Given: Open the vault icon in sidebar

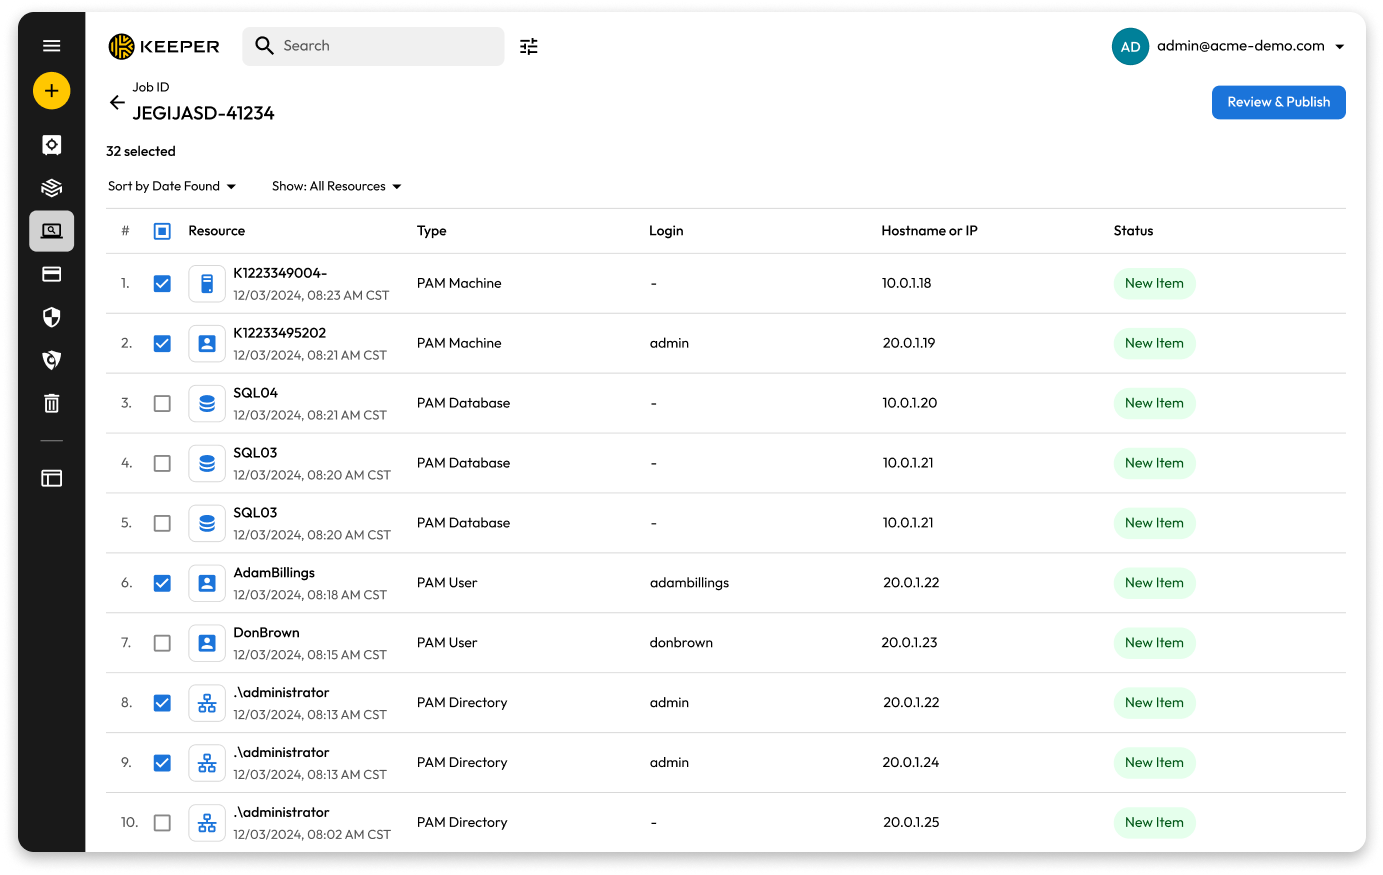Looking at the screenshot, I should [x=52, y=145].
